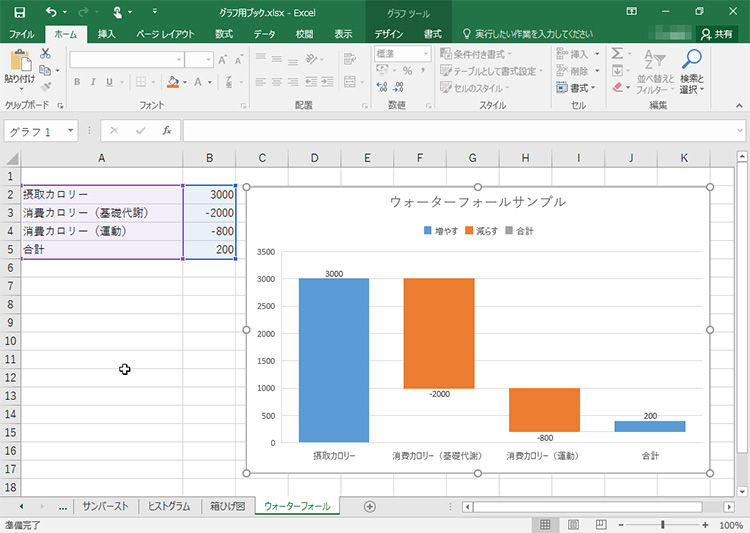Viewport: 750px width, 533px height.
Task: Add a new sheet with plus icon
Action: [x=370, y=506]
